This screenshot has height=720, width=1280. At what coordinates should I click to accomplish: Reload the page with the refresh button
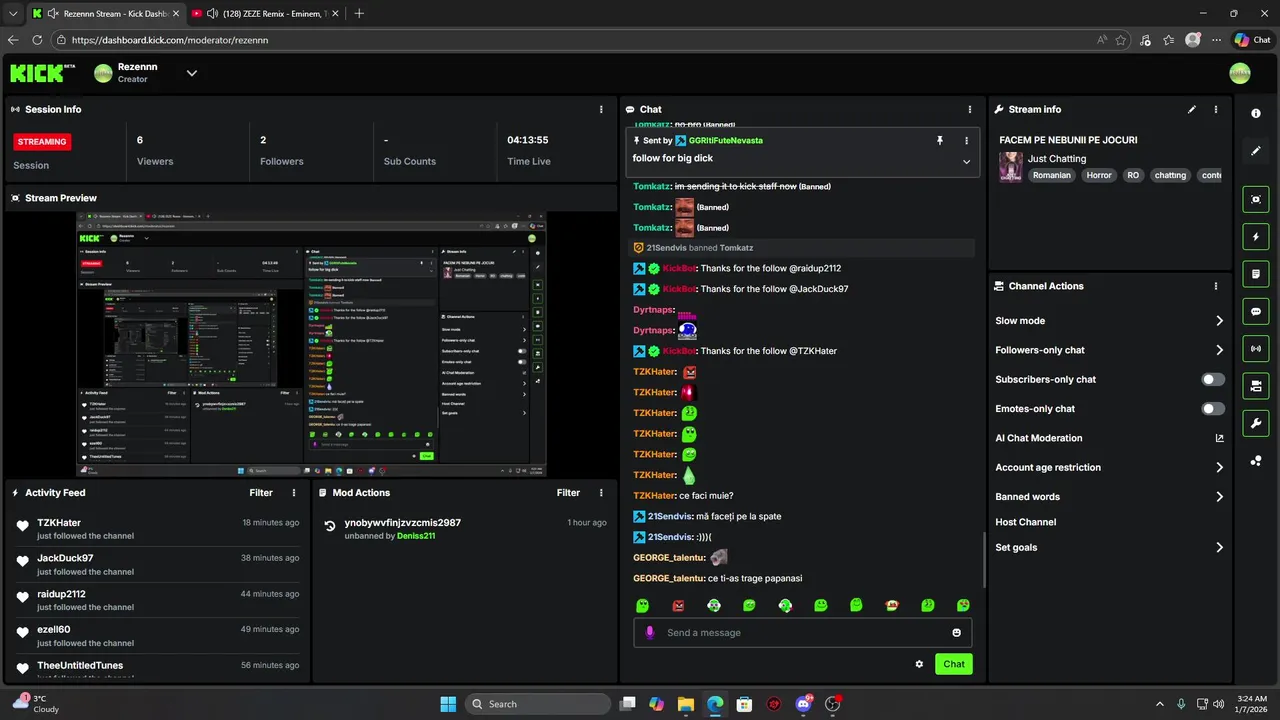point(37,40)
